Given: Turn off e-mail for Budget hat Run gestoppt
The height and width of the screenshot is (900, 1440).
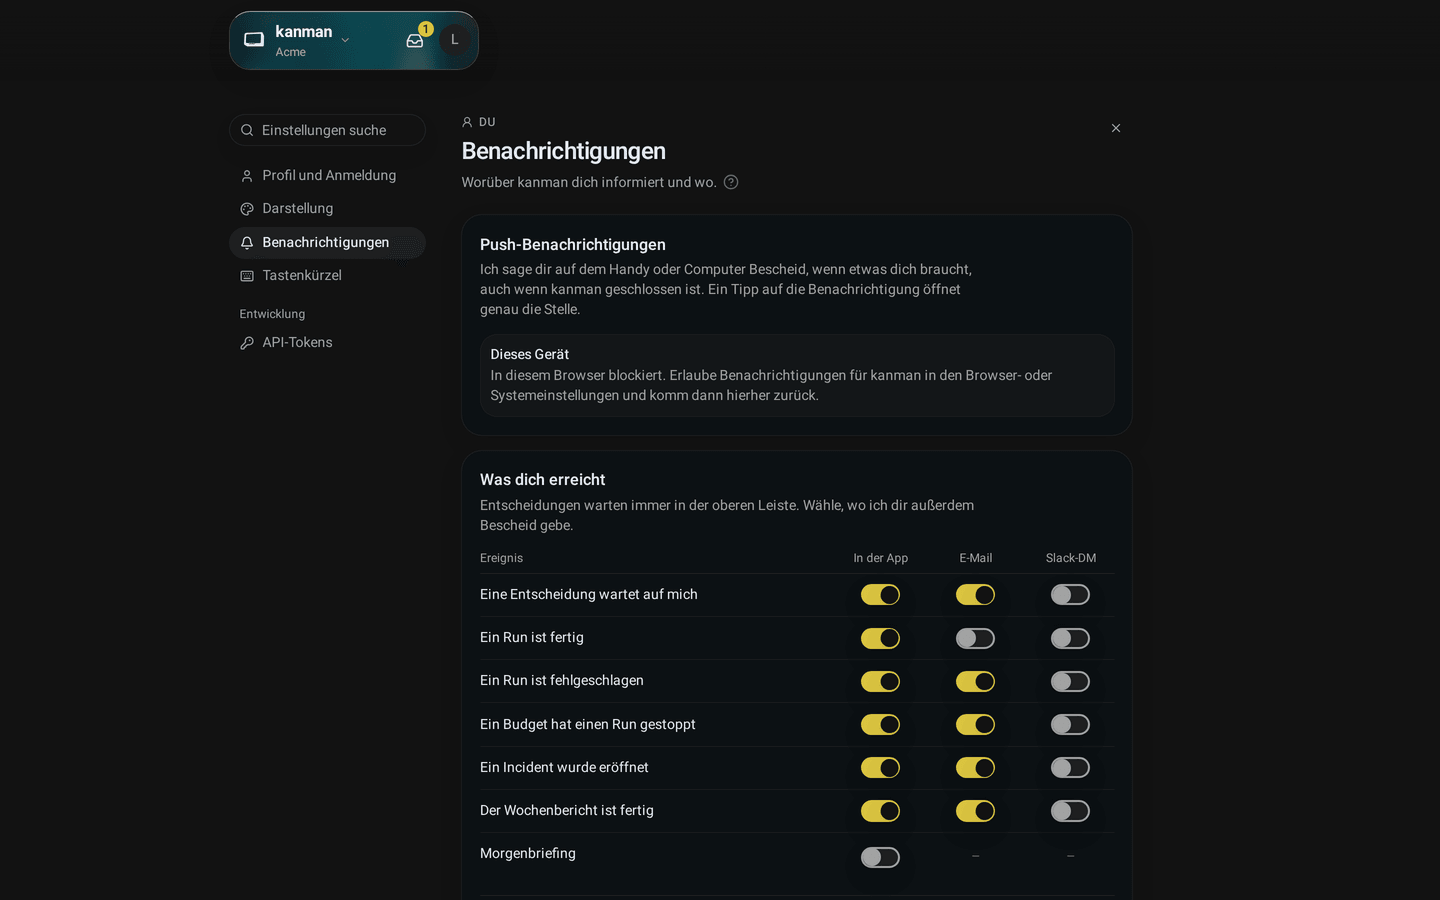Looking at the screenshot, I should (975, 724).
